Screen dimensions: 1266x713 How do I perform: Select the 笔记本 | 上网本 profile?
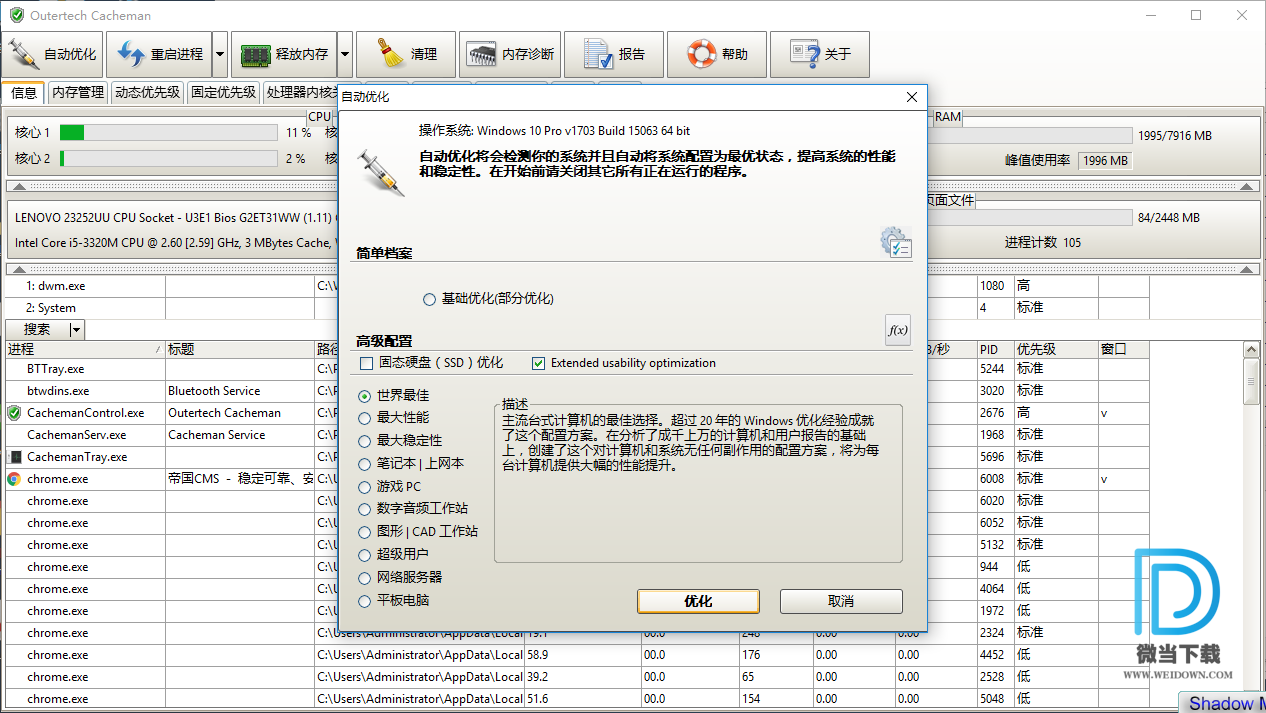tap(411, 464)
